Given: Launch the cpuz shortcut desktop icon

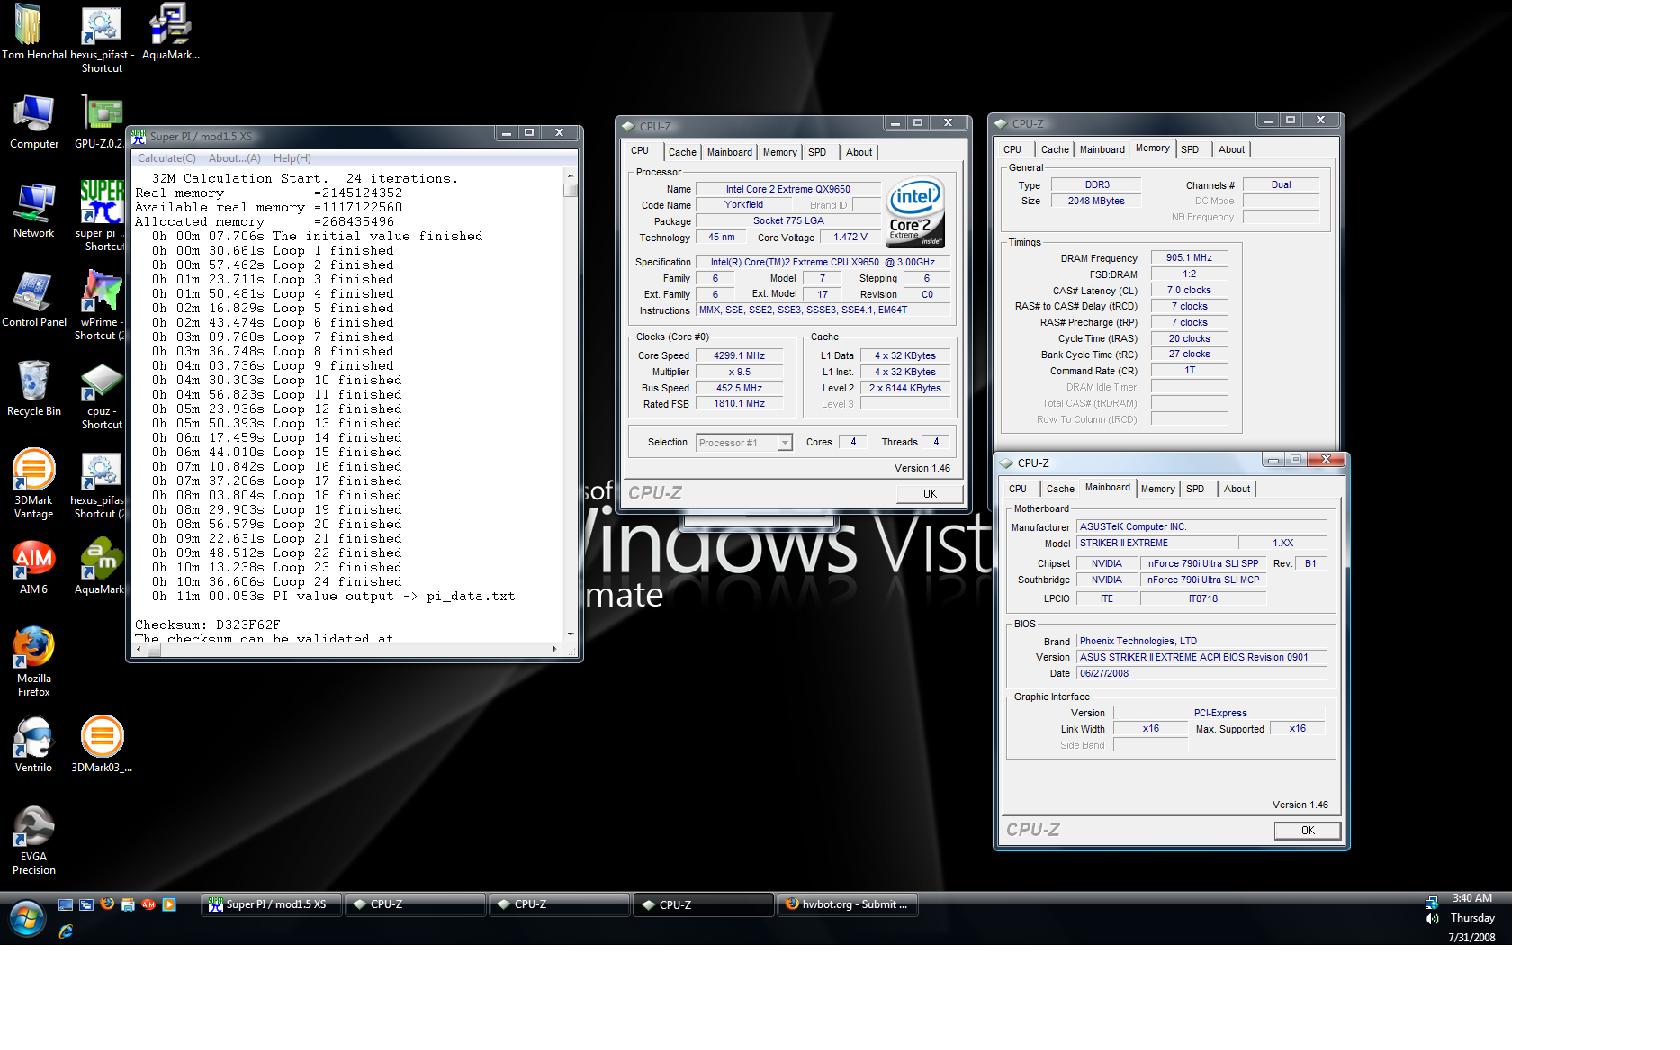Looking at the screenshot, I should 100,396.
